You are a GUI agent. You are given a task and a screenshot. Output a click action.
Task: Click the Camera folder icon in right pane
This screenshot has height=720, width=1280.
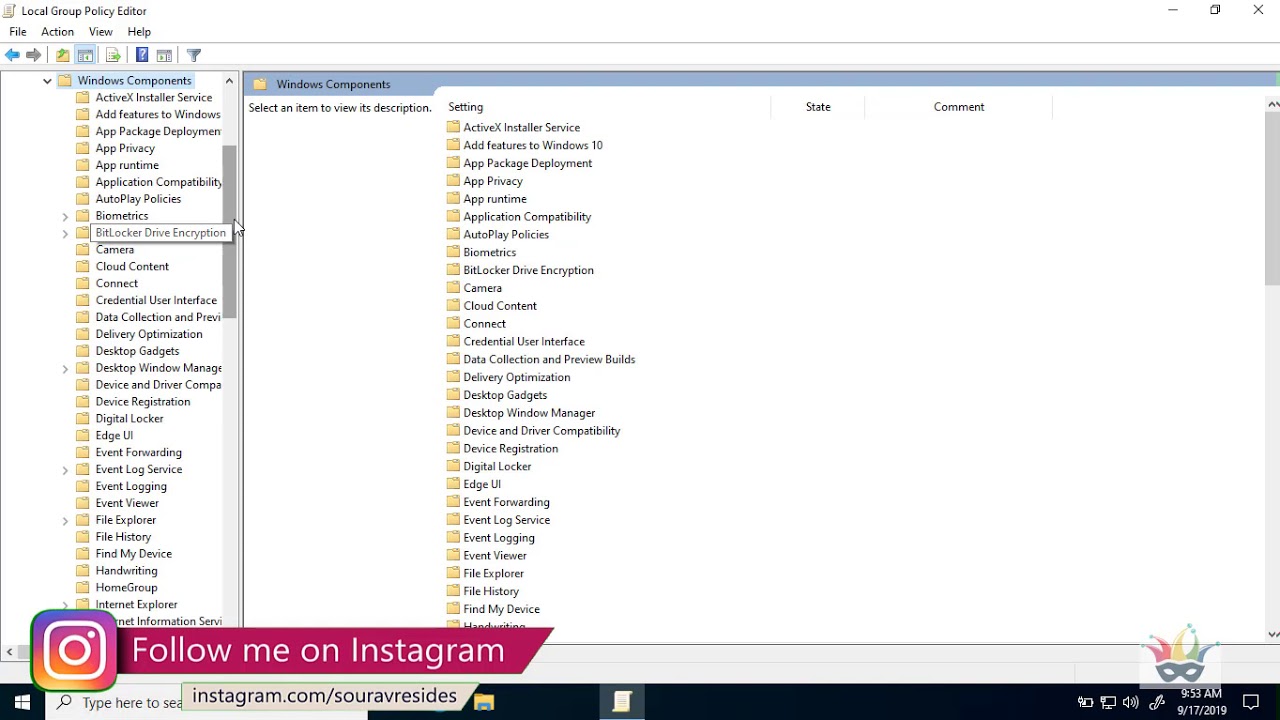tap(453, 287)
